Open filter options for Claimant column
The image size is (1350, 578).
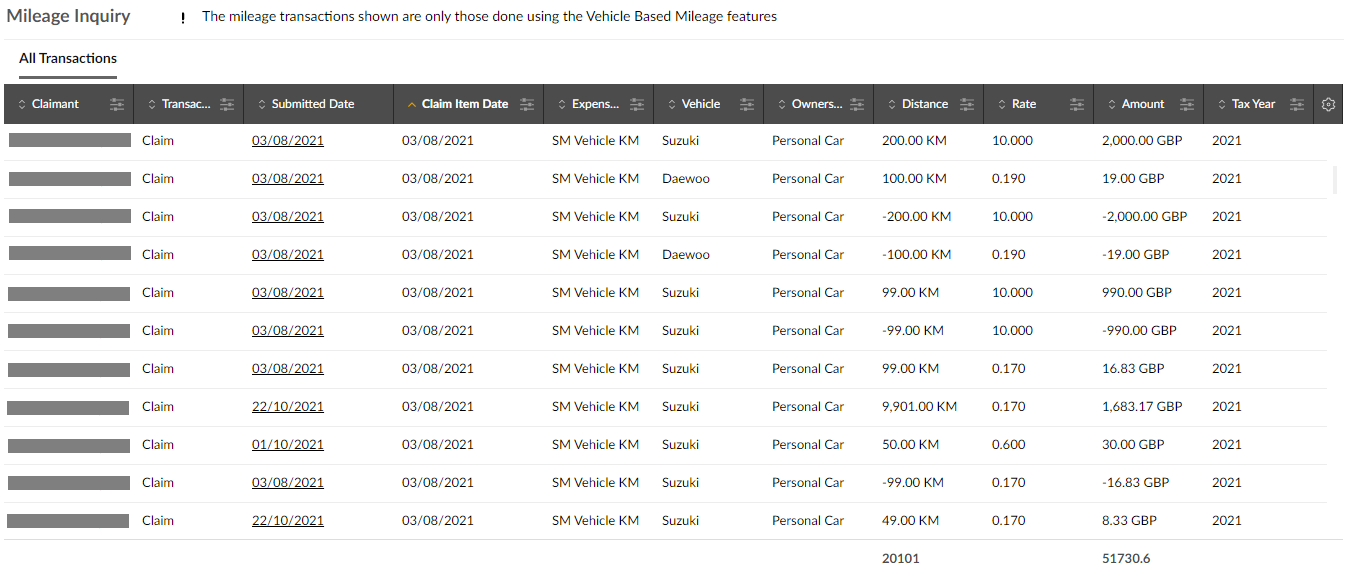pos(117,104)
